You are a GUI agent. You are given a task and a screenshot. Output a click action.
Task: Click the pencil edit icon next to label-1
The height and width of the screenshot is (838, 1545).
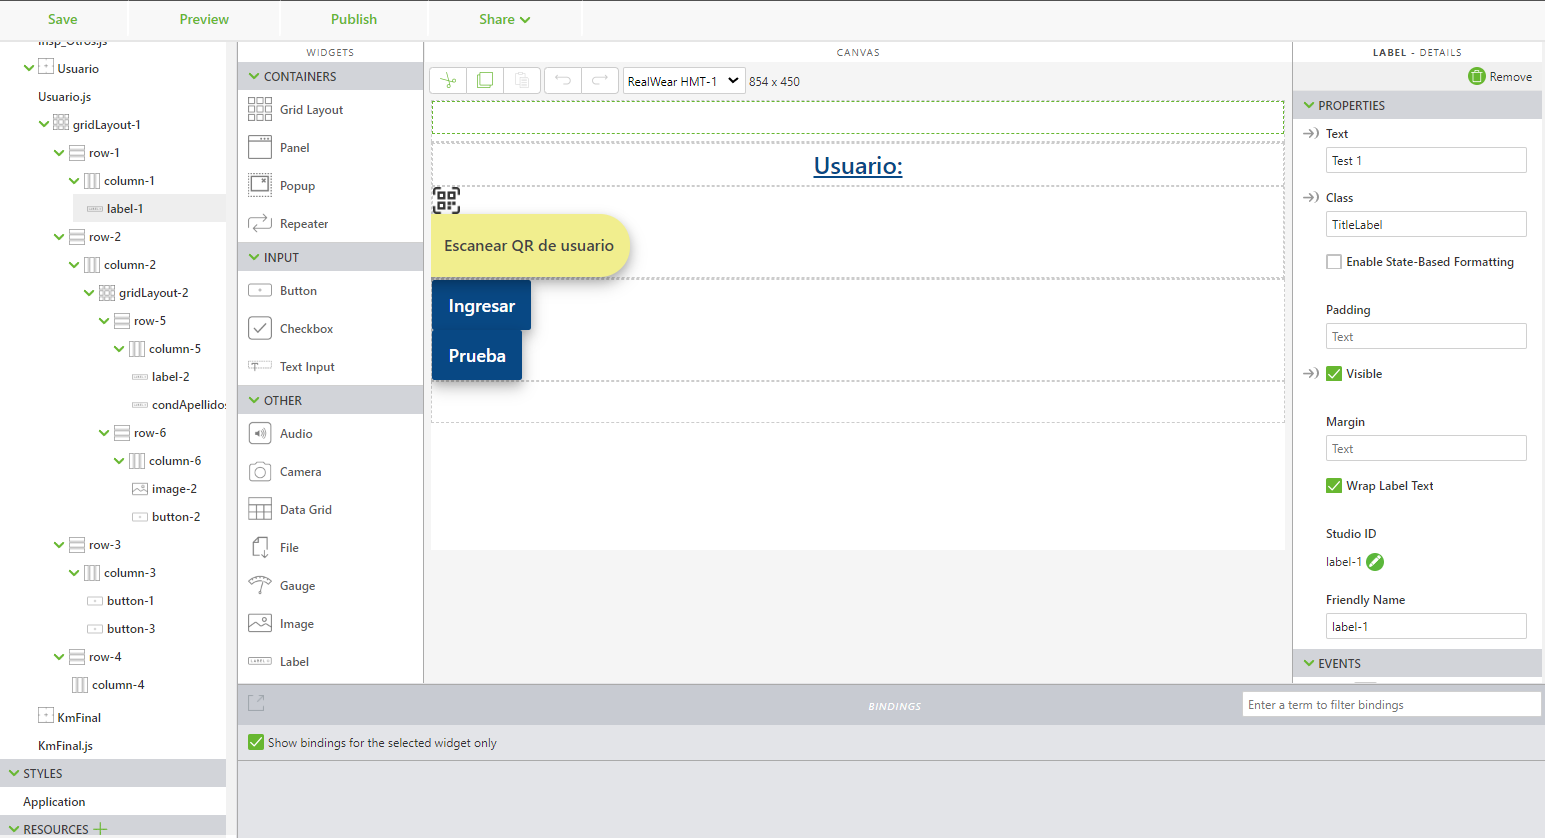tap(1374, 562)
